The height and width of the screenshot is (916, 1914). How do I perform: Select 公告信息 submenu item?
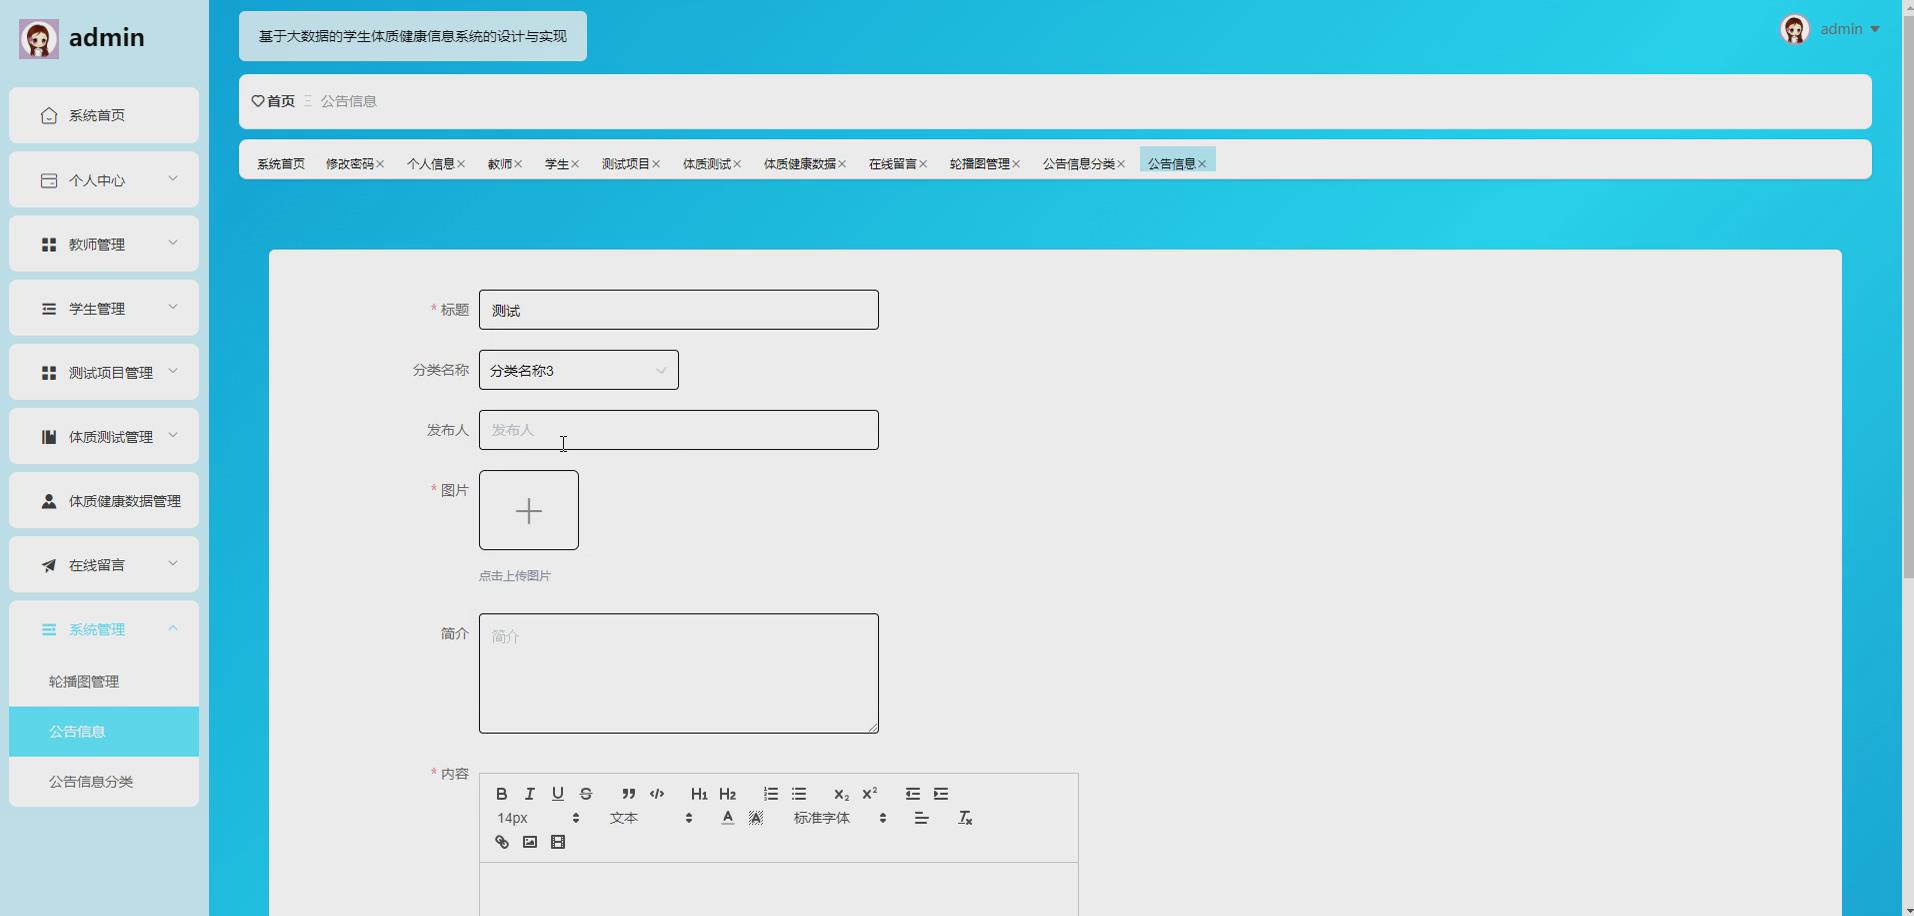(x=104, y=732)
